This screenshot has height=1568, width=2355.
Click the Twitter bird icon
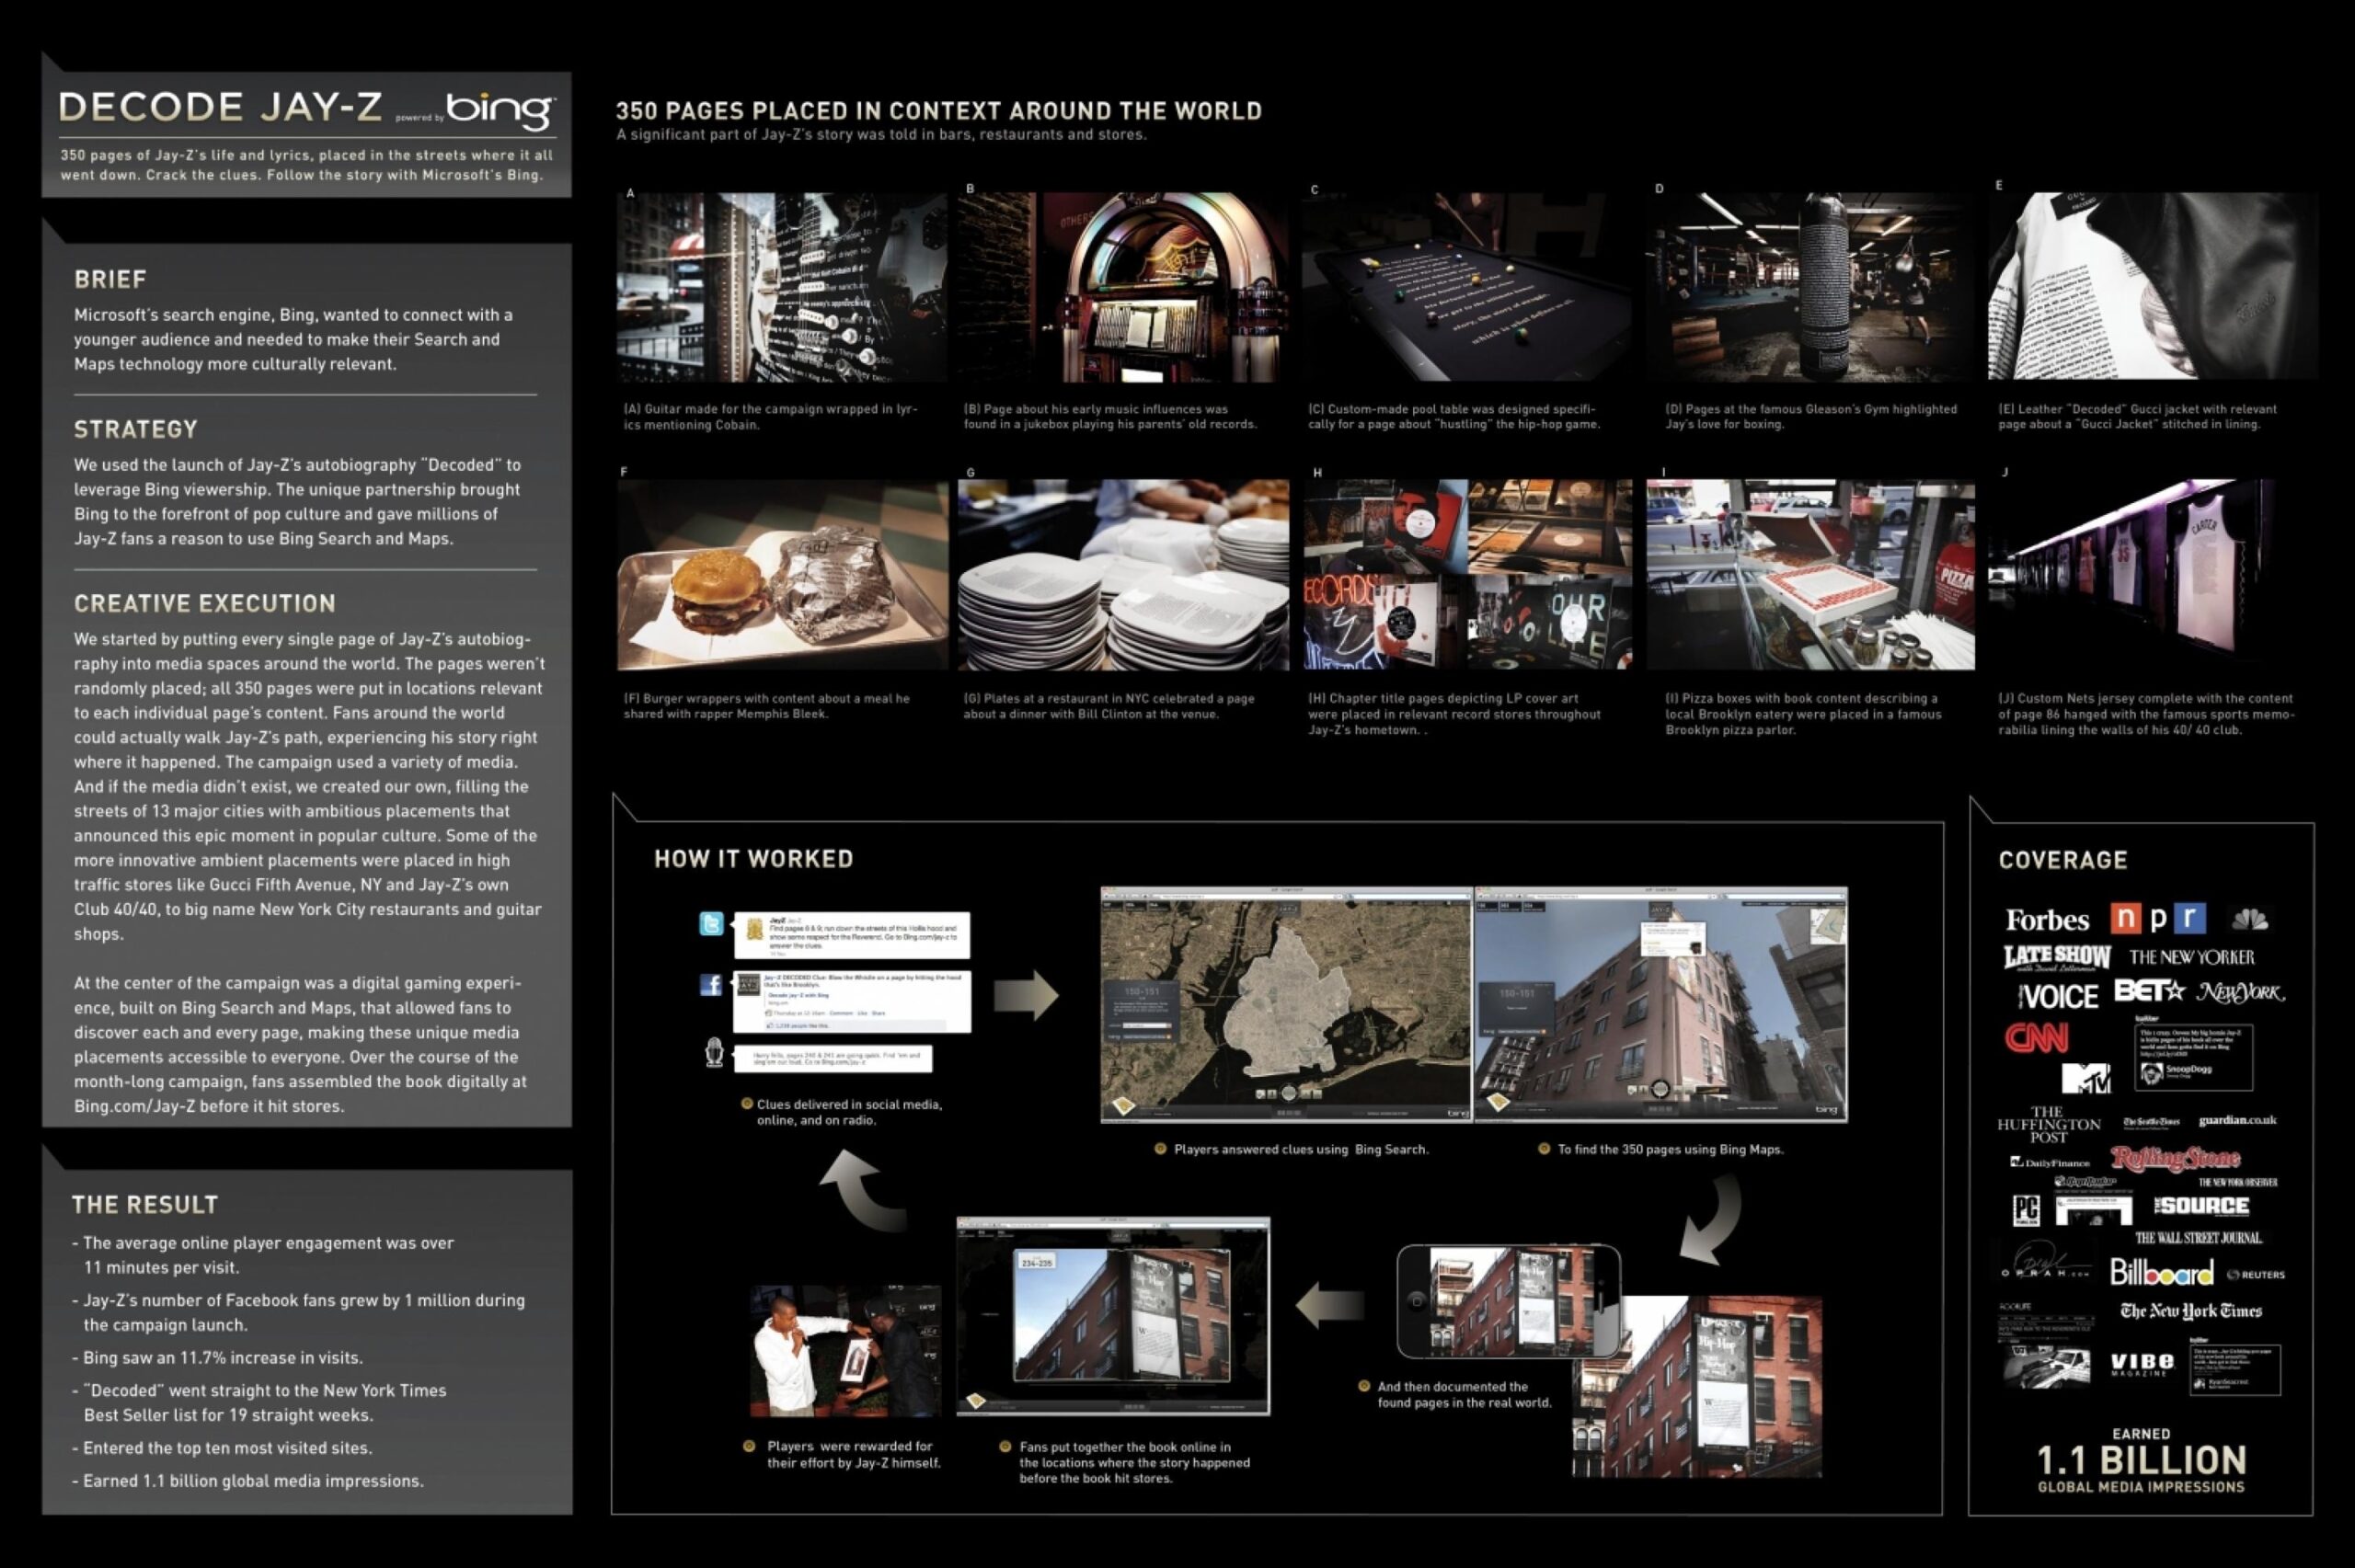click(711, 923)
